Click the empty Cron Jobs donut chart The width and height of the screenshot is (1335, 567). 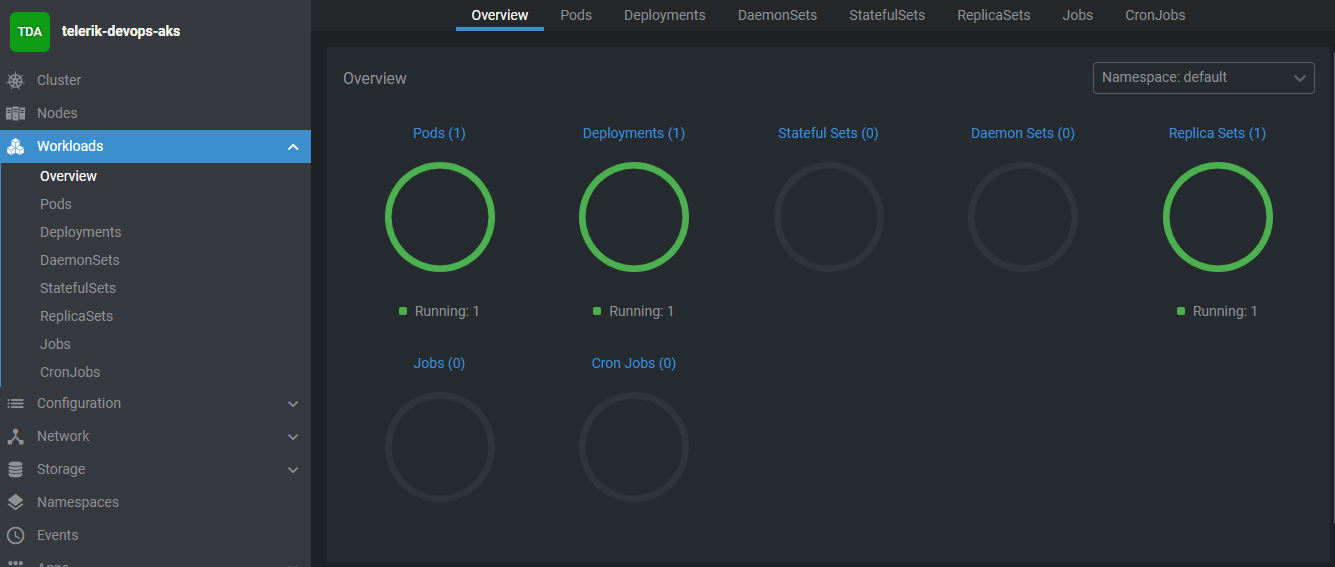(634, 447)
